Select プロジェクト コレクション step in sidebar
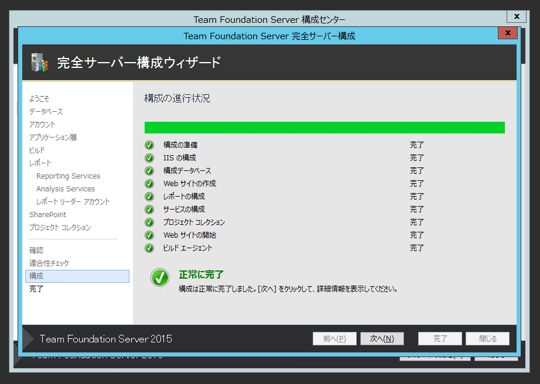The width and height of the screenshot is (540, 384). click(x=60, y=228)
